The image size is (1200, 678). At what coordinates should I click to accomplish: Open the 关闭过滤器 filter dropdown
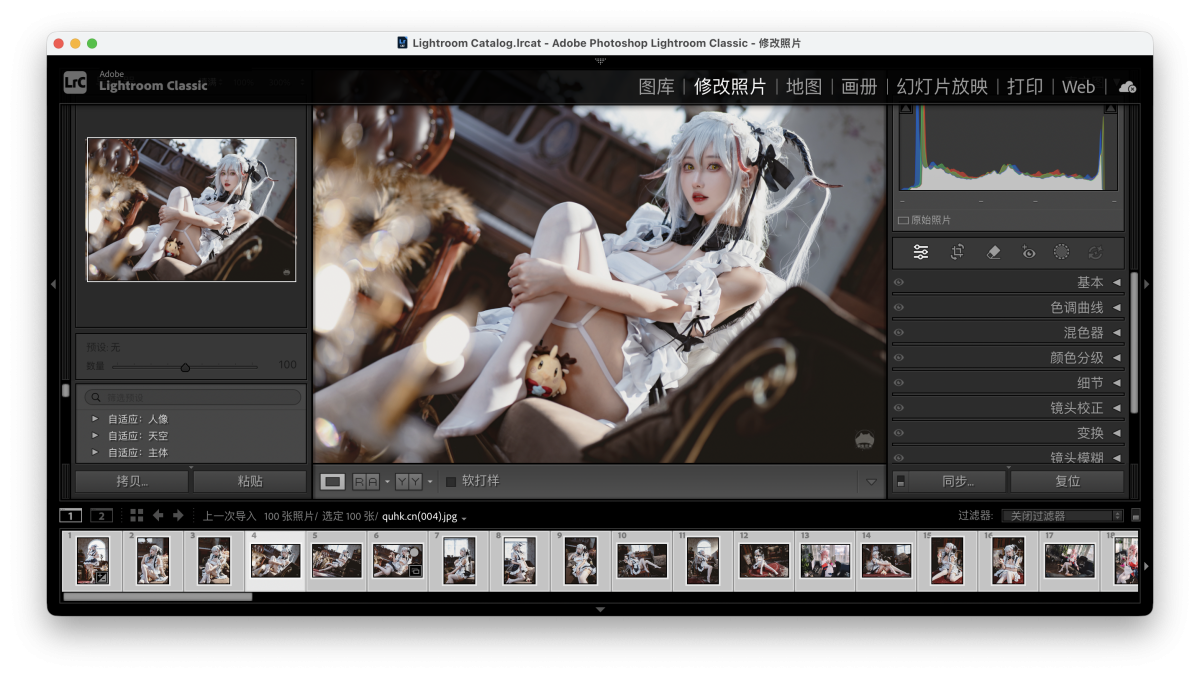tap(1062, 516)
